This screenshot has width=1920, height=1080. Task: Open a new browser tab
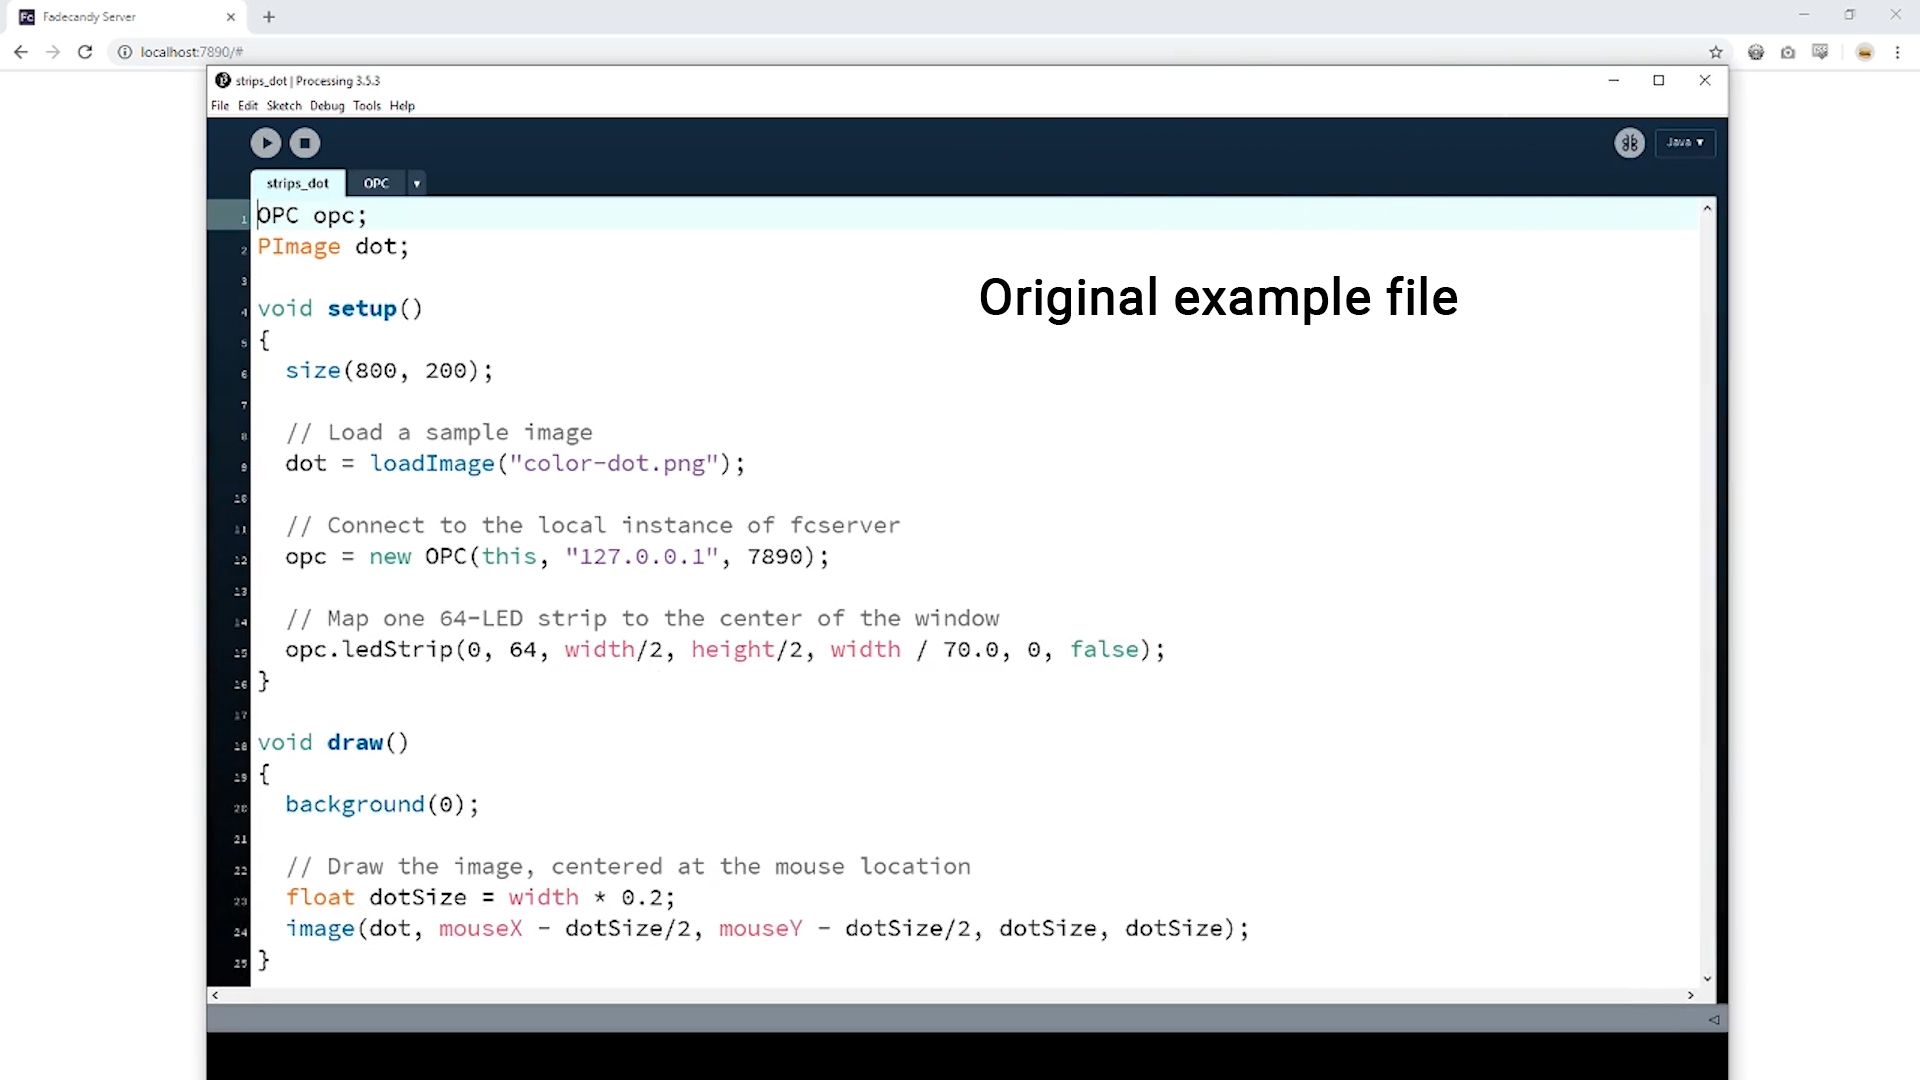[x=269, y=17]
